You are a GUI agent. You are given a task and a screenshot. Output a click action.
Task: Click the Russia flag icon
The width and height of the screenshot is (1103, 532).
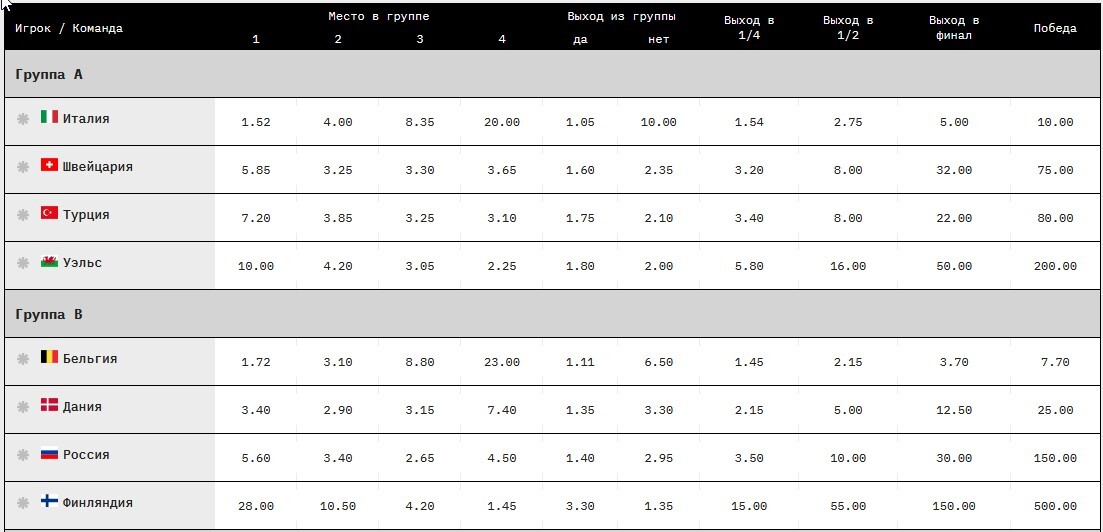(49, 453)
